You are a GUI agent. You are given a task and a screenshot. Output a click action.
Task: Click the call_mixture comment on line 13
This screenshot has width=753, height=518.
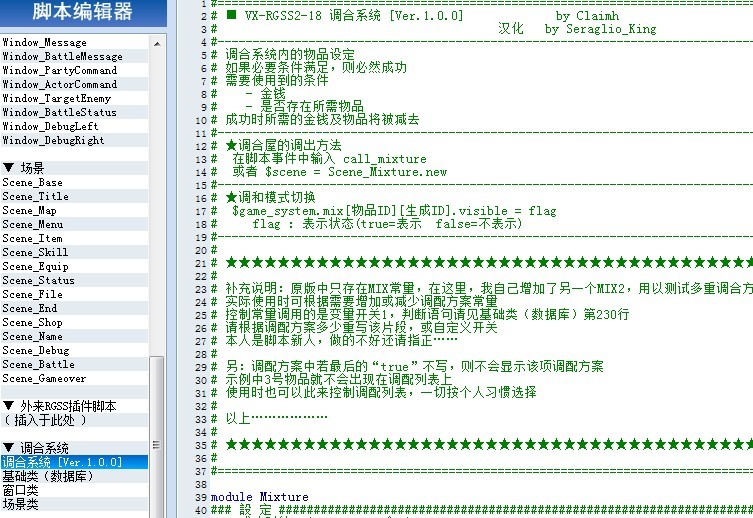[x=384, y=159]
